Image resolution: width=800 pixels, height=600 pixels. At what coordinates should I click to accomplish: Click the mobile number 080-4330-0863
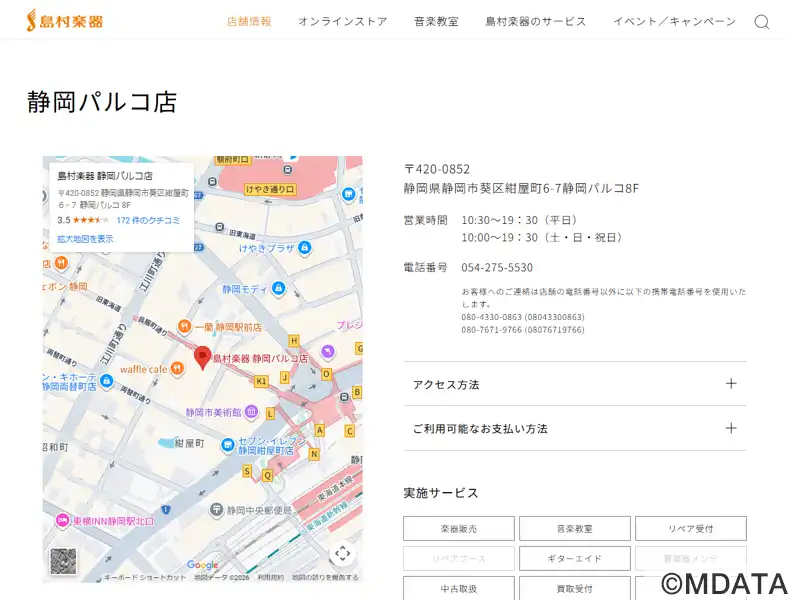523,317
